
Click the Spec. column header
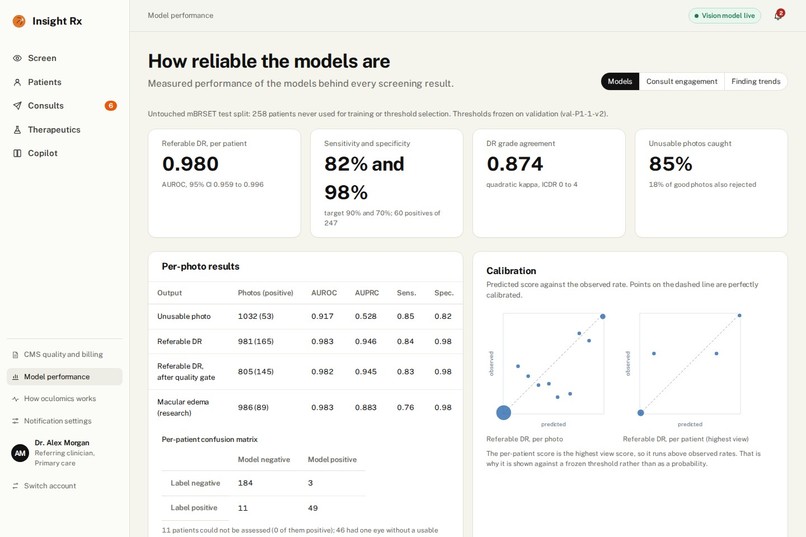tap(444, 293)
